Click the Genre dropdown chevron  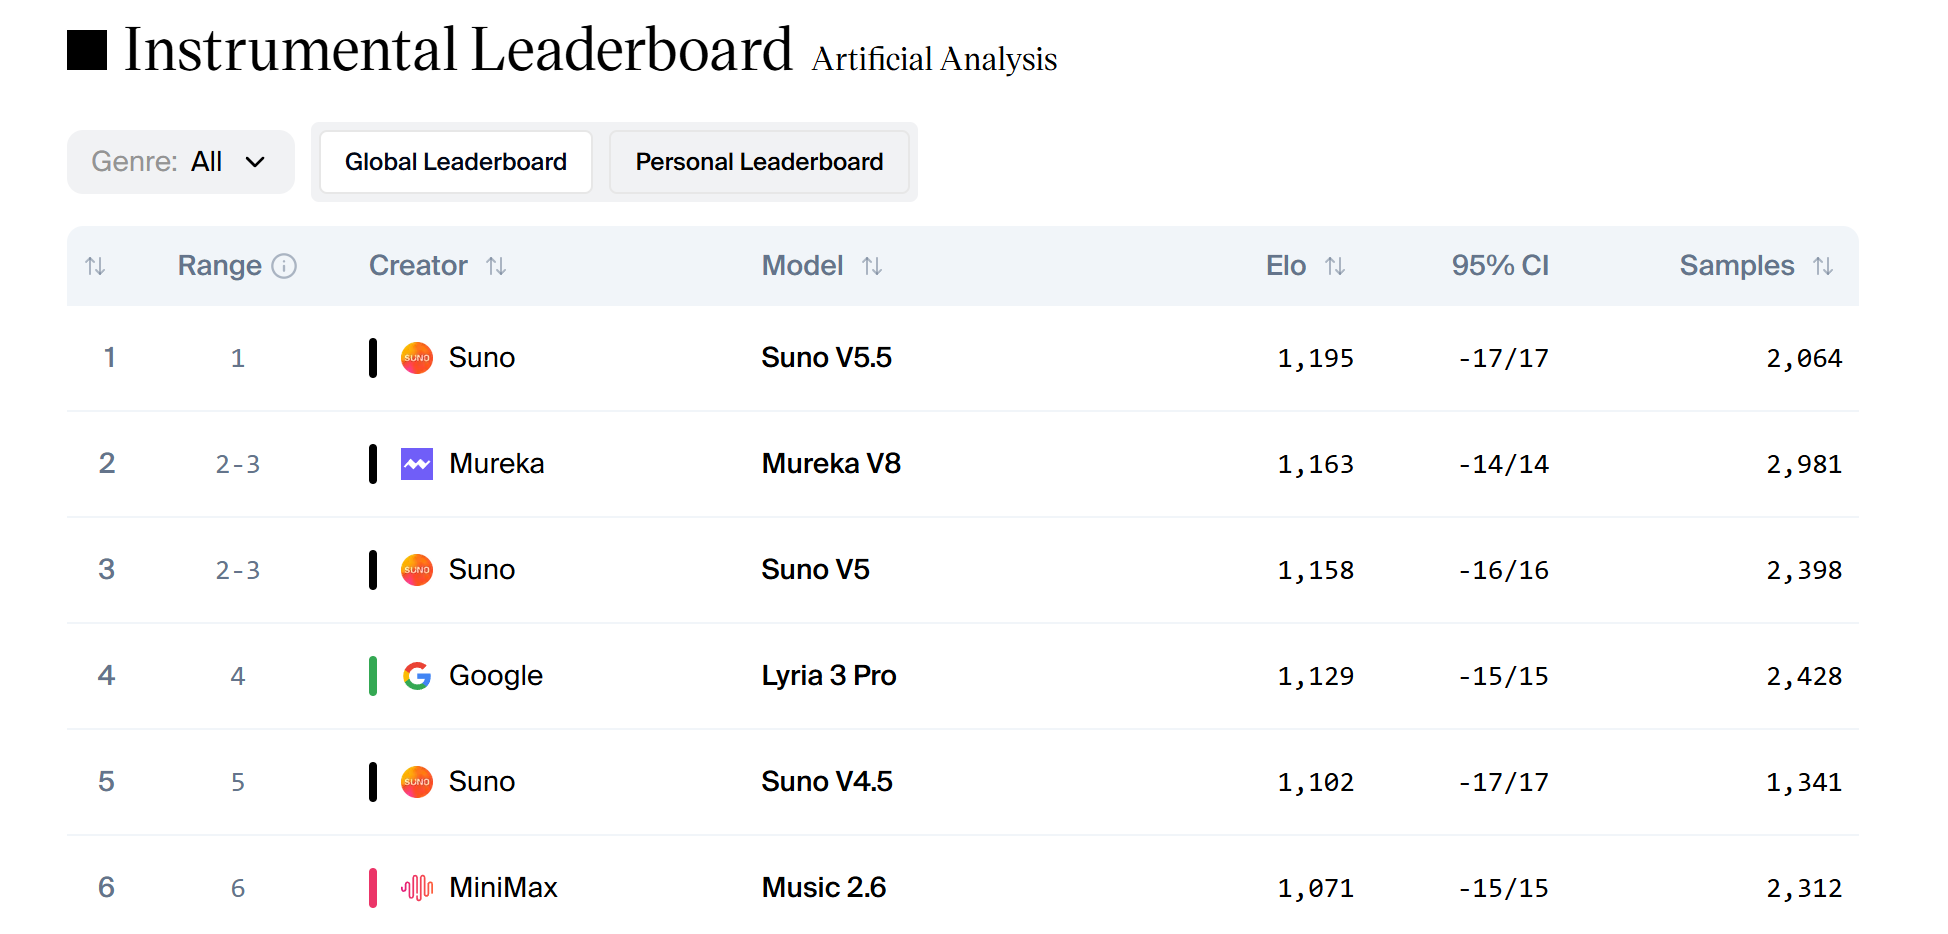(x=255, y=162)
